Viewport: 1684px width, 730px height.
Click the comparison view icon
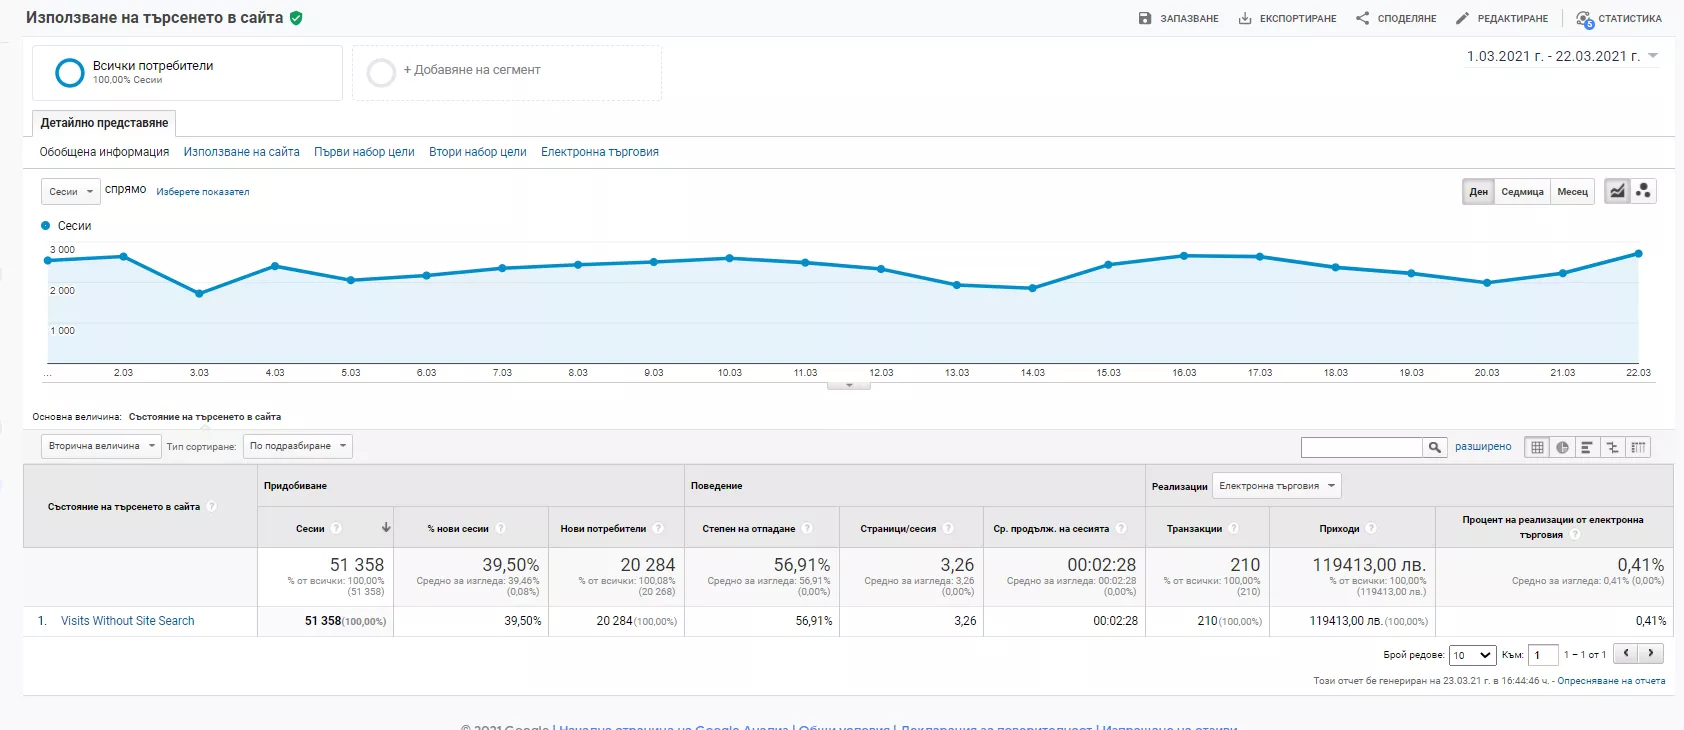click(1612, 447)
